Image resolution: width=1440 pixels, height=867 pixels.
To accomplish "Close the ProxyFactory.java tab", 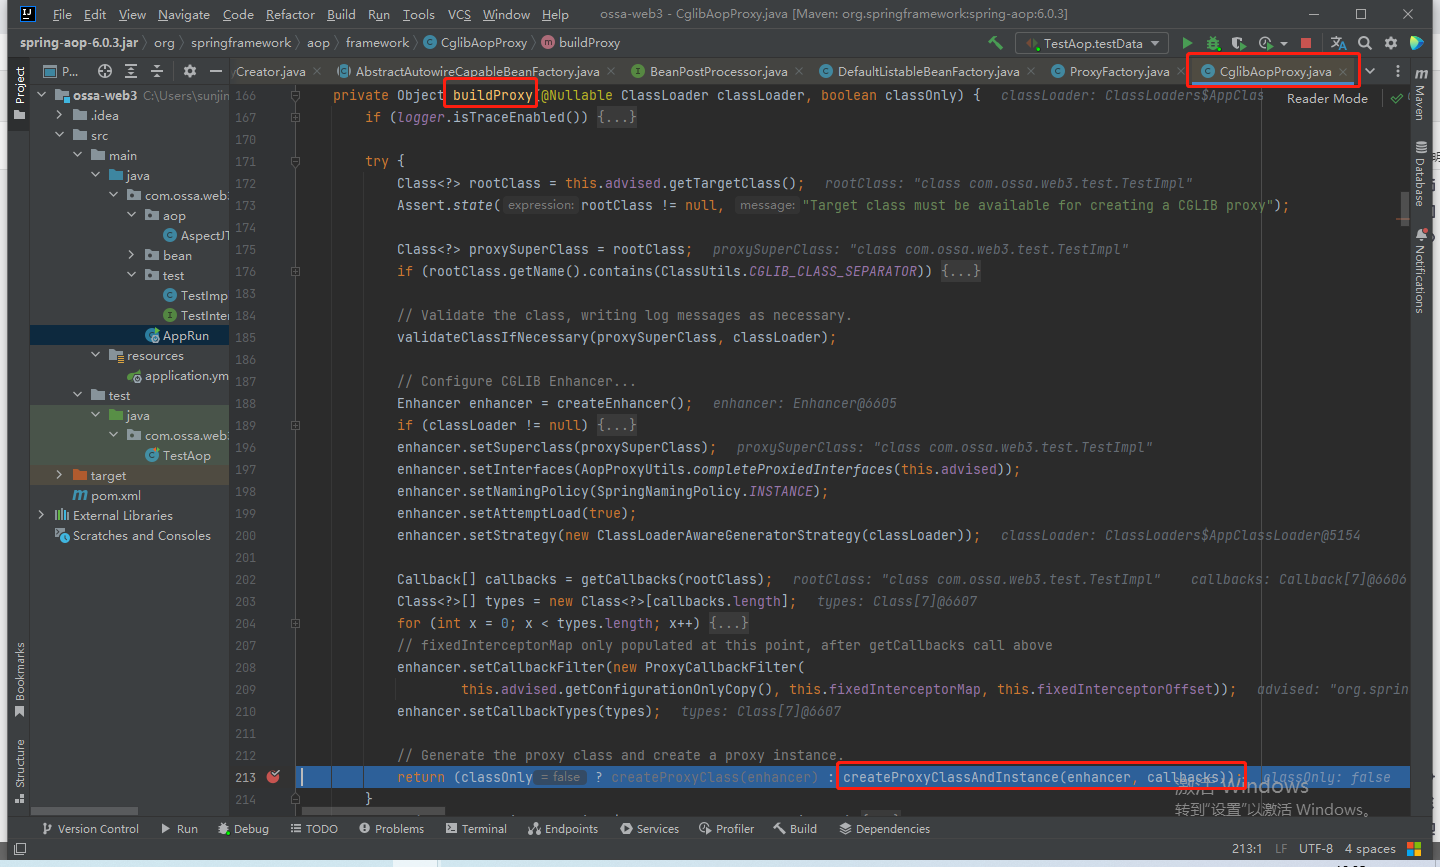I will click(1180, 72).
